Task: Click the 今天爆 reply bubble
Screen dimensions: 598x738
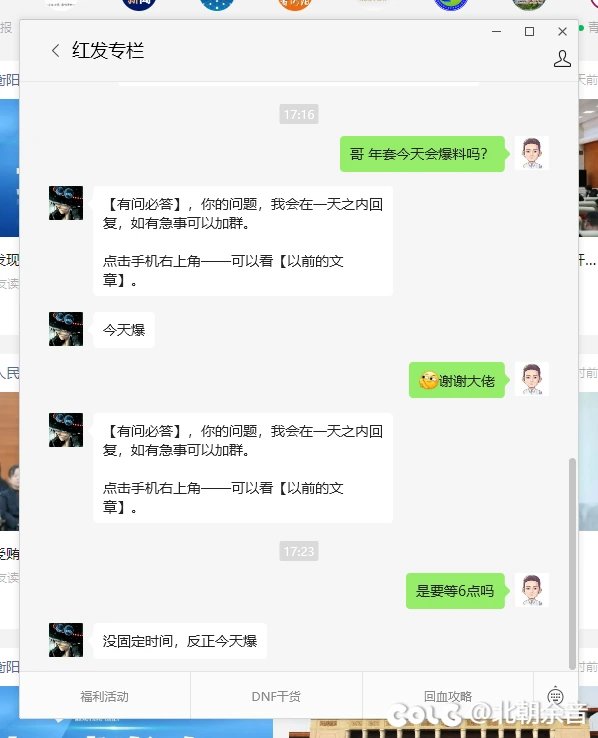Action: point(124,330)
